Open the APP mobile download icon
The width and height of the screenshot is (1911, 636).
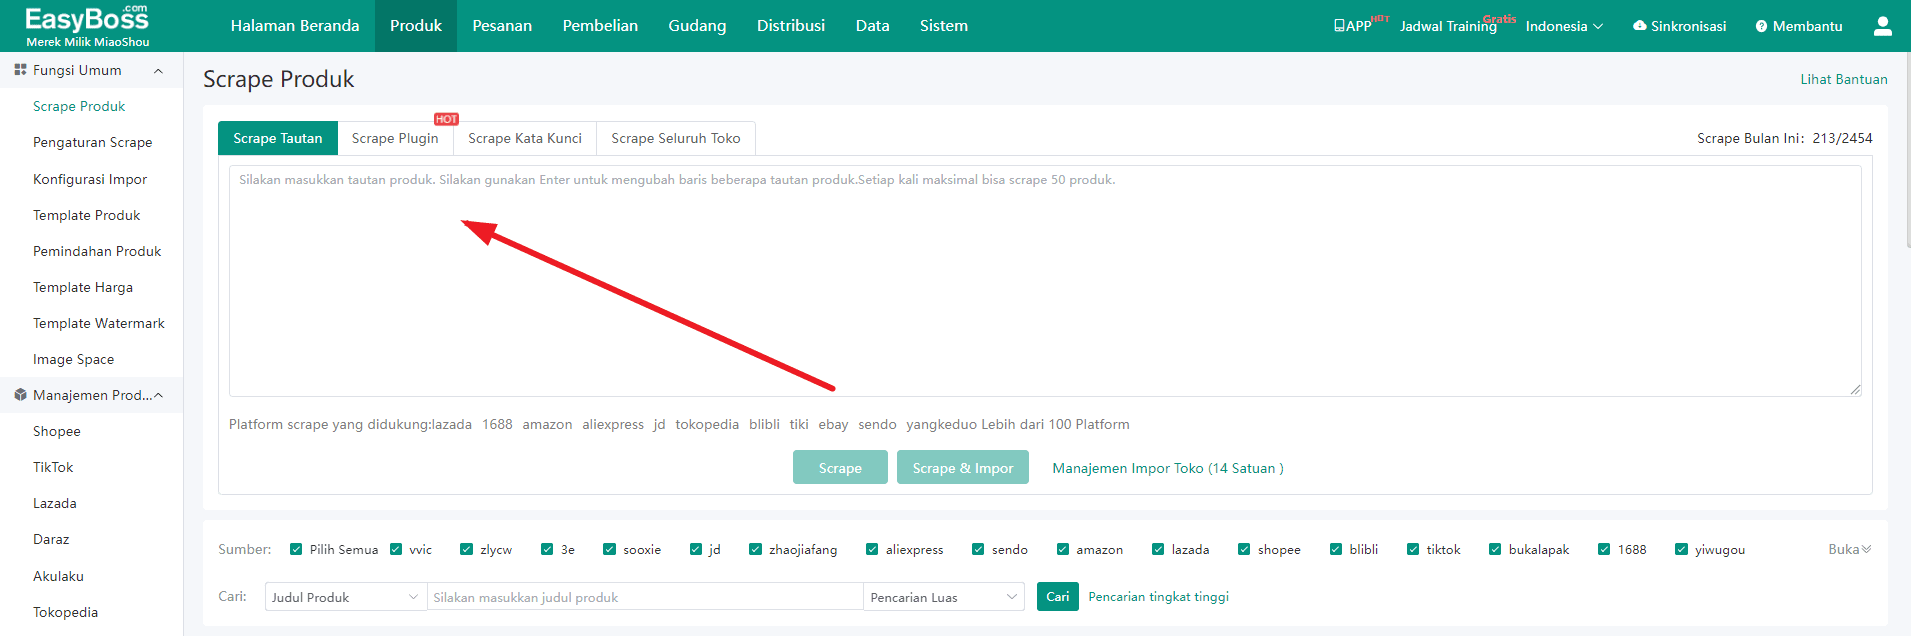(x=1339, y=26)
